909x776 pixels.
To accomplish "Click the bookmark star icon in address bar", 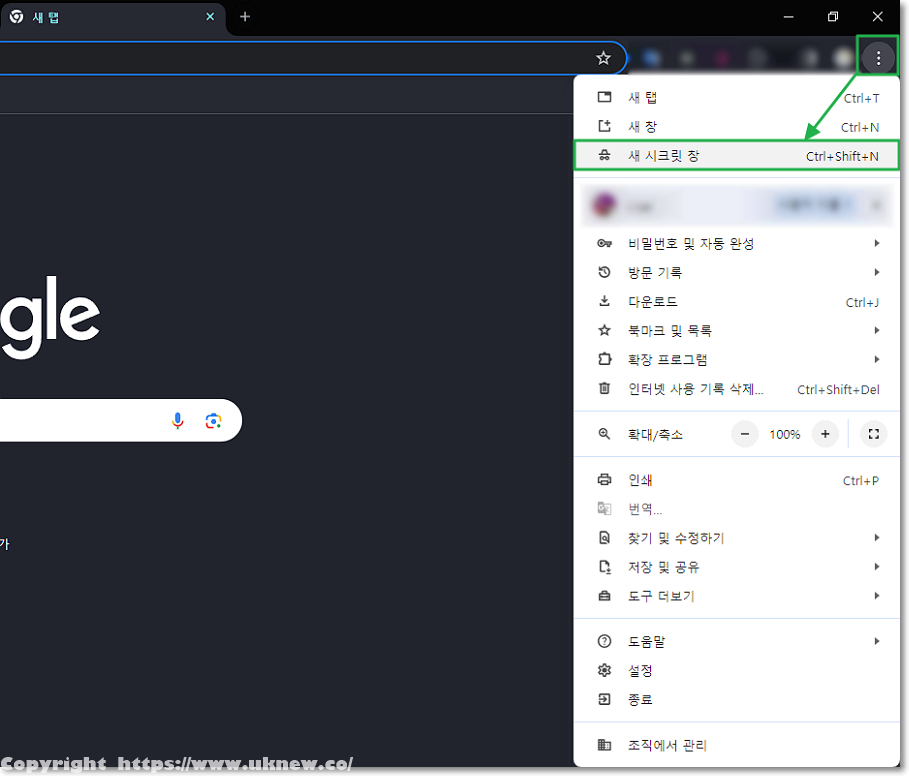I will (603, 58).
